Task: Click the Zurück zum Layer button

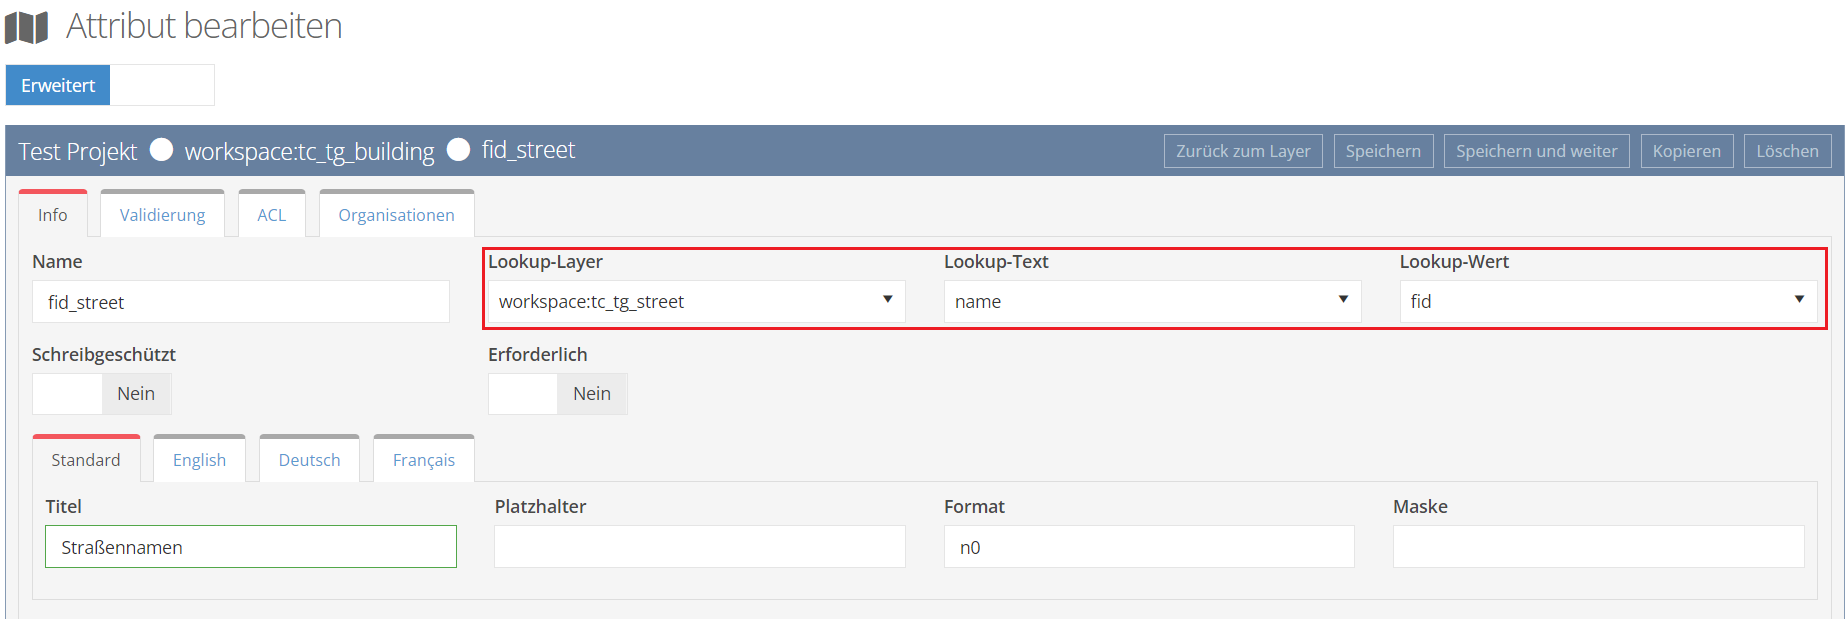Action: click(1243, 151)
